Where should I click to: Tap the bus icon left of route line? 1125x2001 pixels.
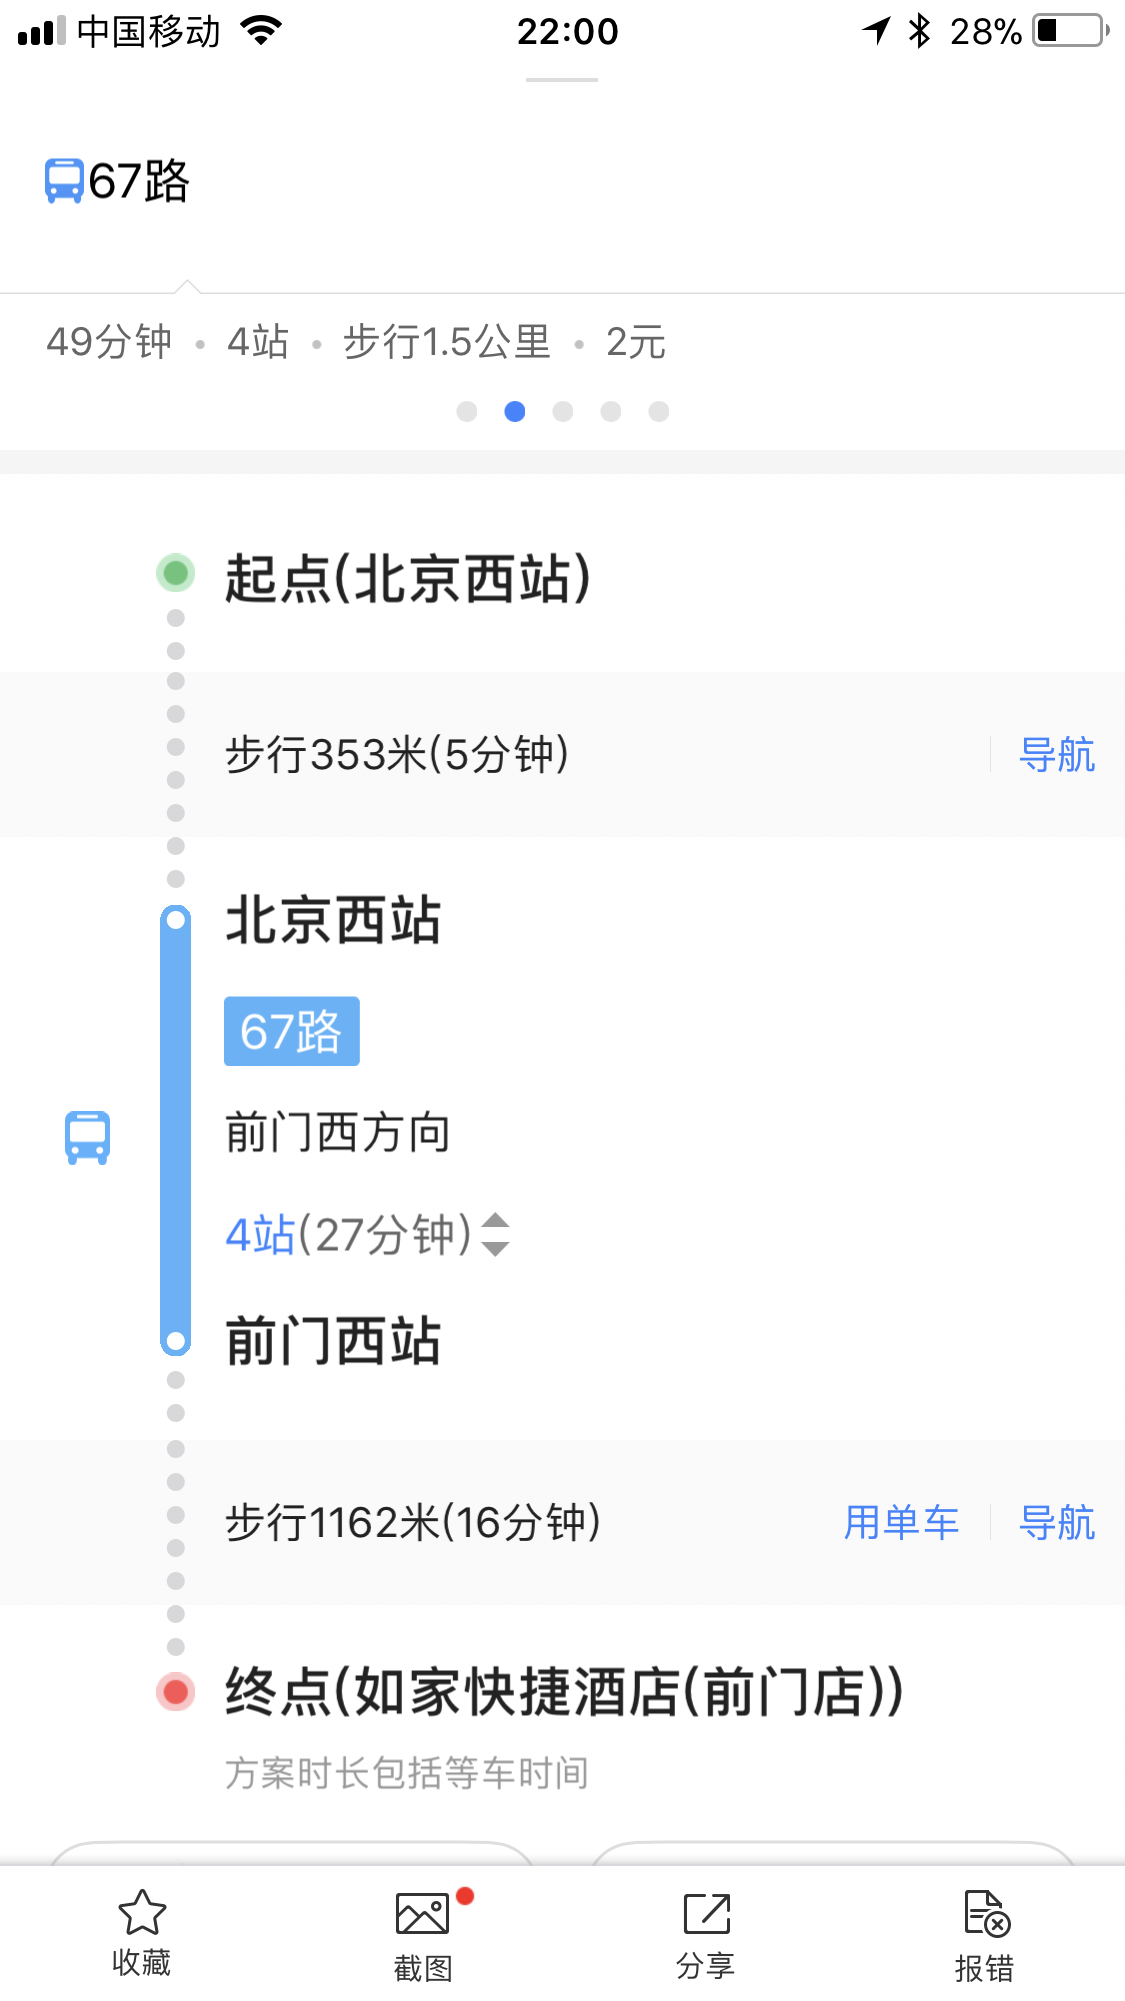[x=87, y=1137]
